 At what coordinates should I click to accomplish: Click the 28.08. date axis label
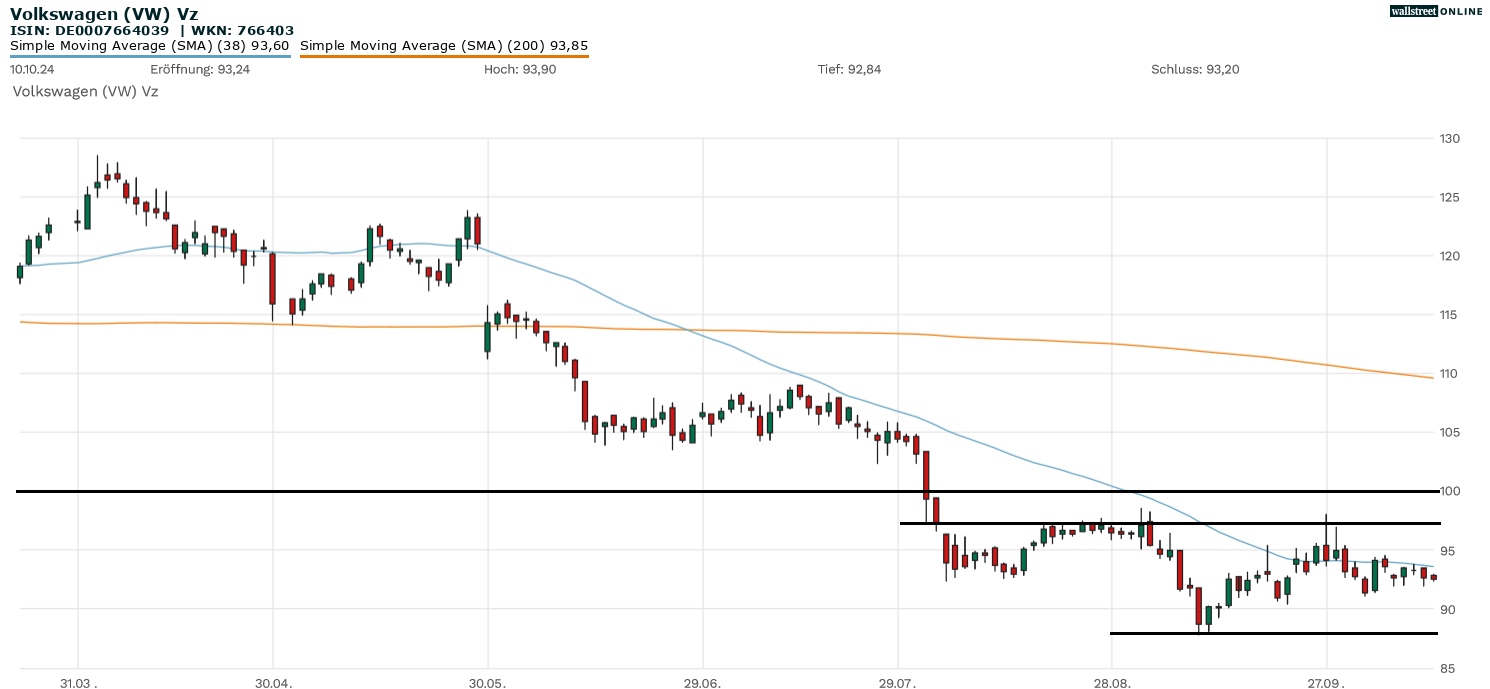click(x=1112, y=682)
